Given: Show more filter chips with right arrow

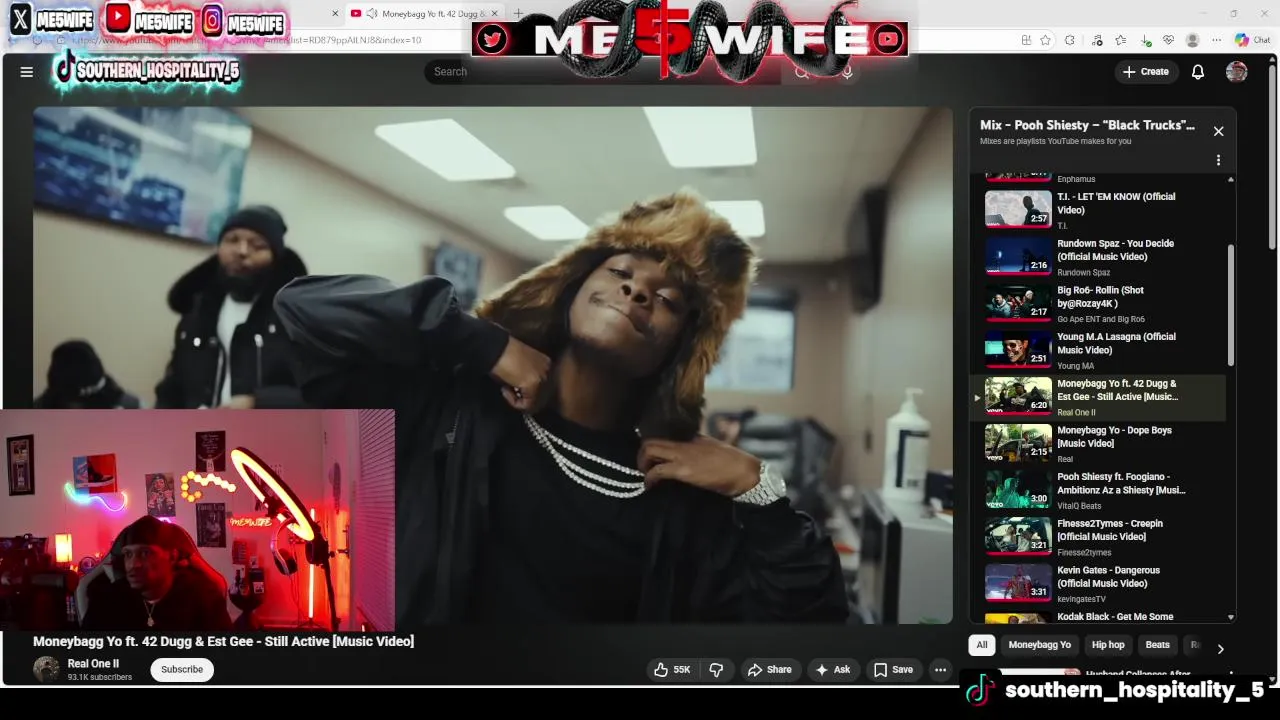Looking at the screenshot, I should (x=1220, y=648).
